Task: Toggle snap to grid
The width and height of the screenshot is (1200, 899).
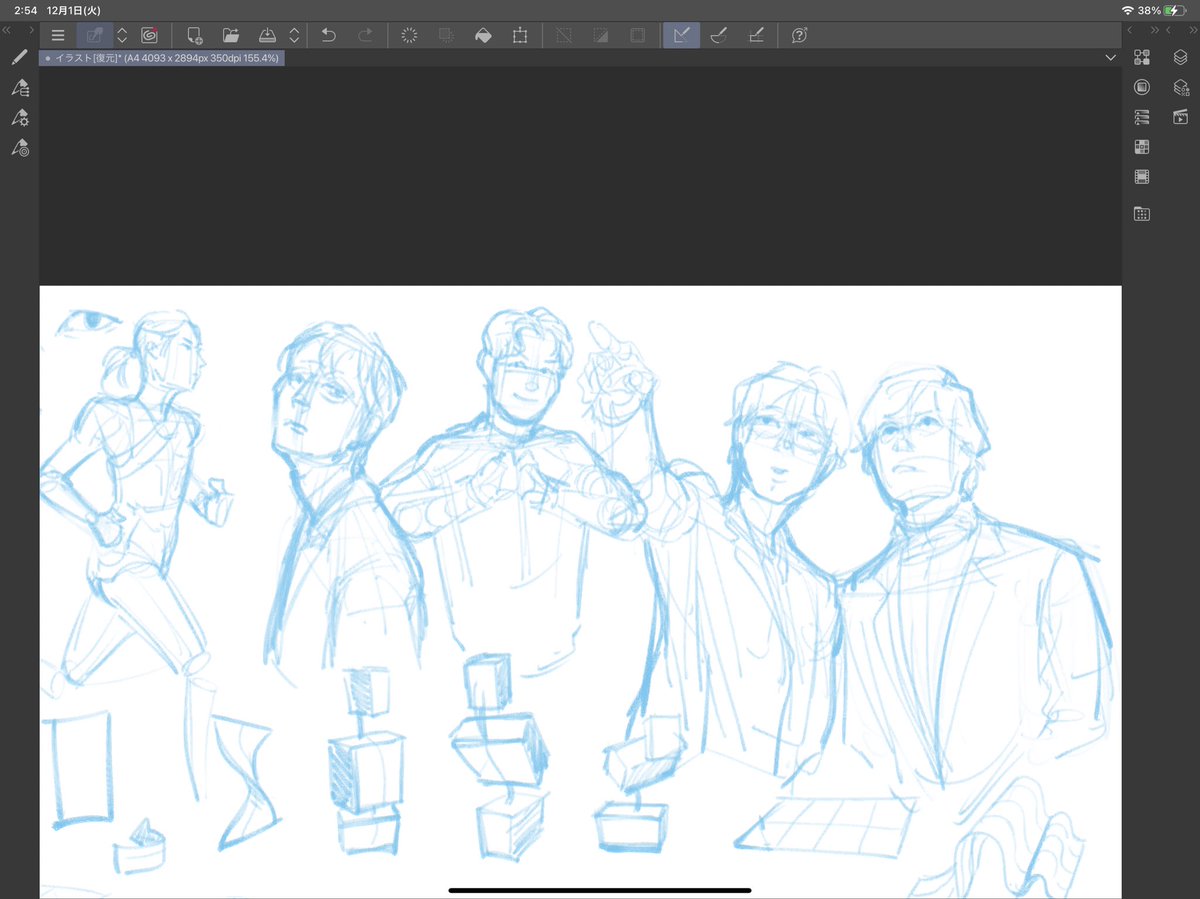Action: tap(756, 35)
